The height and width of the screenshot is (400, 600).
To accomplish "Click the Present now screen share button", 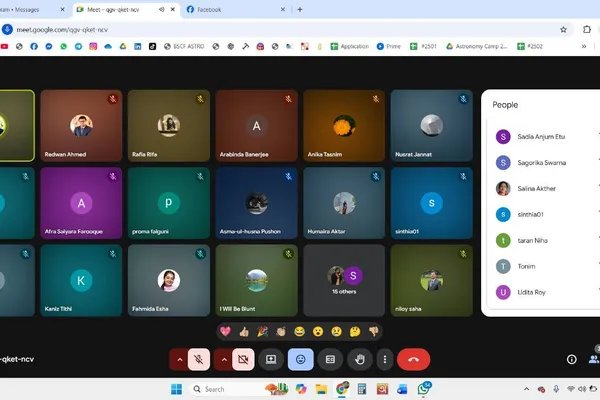I will point(271,359).
